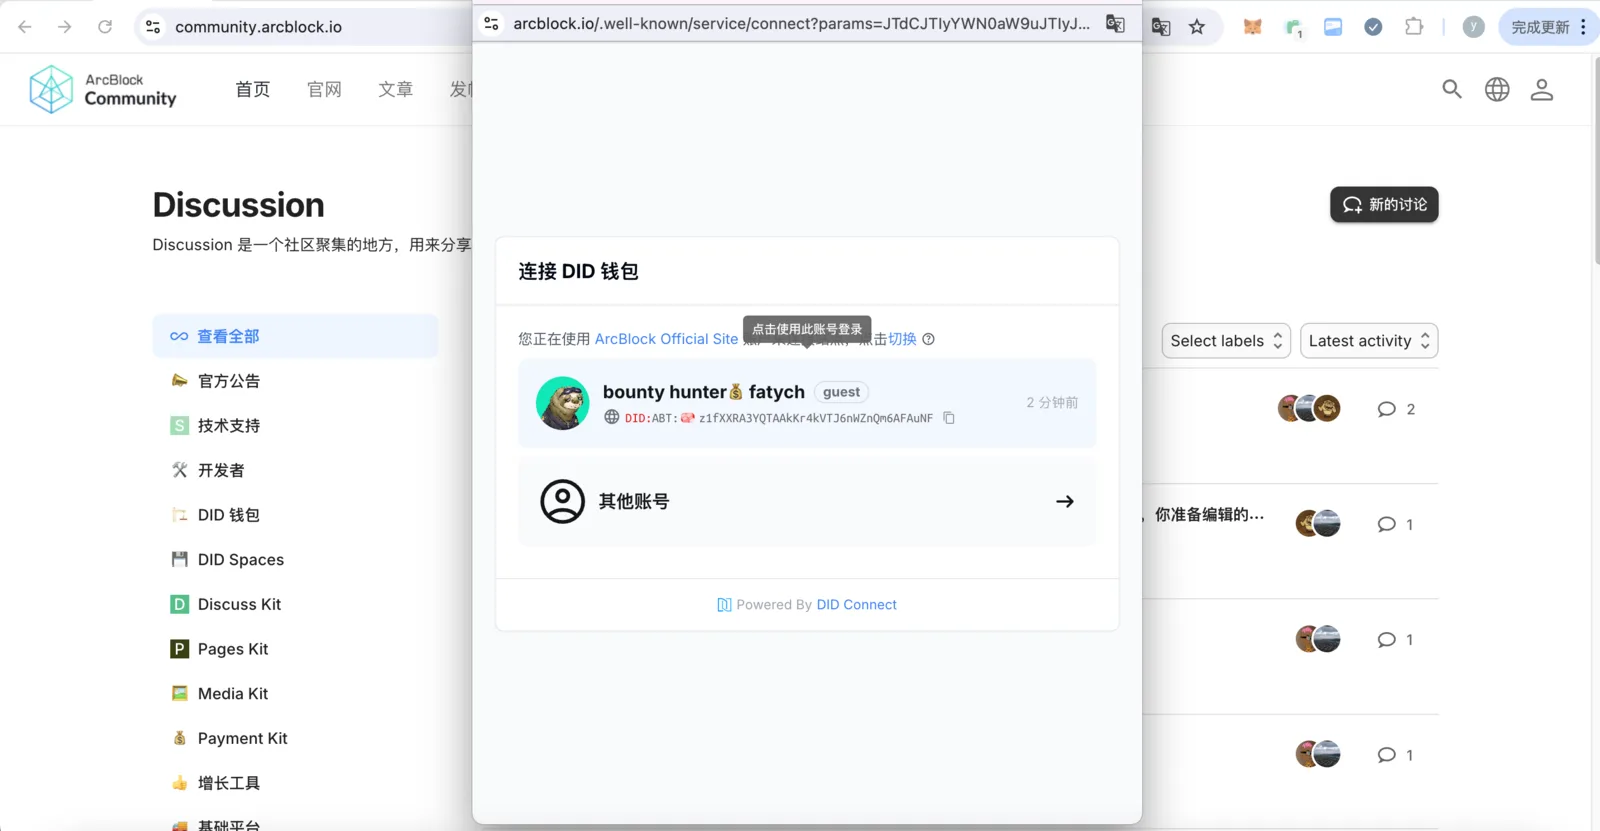This screenshot has width=1600, height=831.
Task: Open the ArcBlock Community logo home
Action: pos(103,89)
